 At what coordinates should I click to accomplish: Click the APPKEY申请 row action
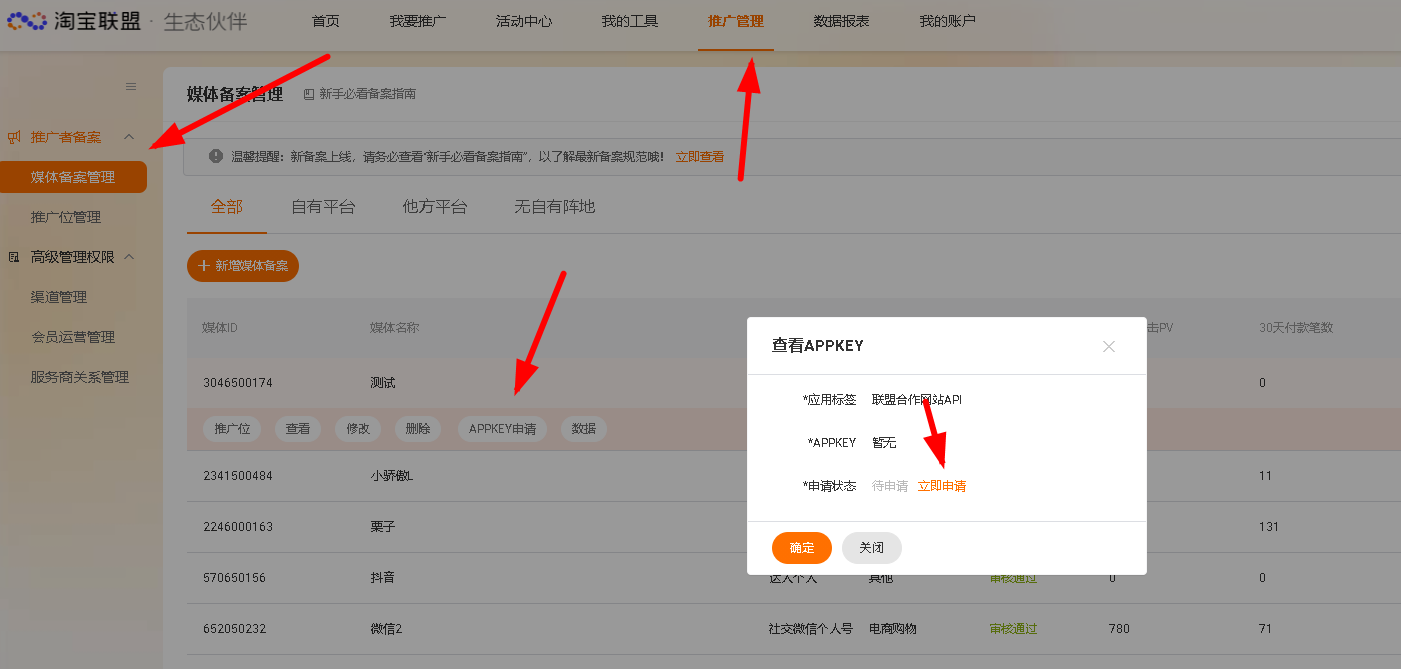(x=502, y=429)
